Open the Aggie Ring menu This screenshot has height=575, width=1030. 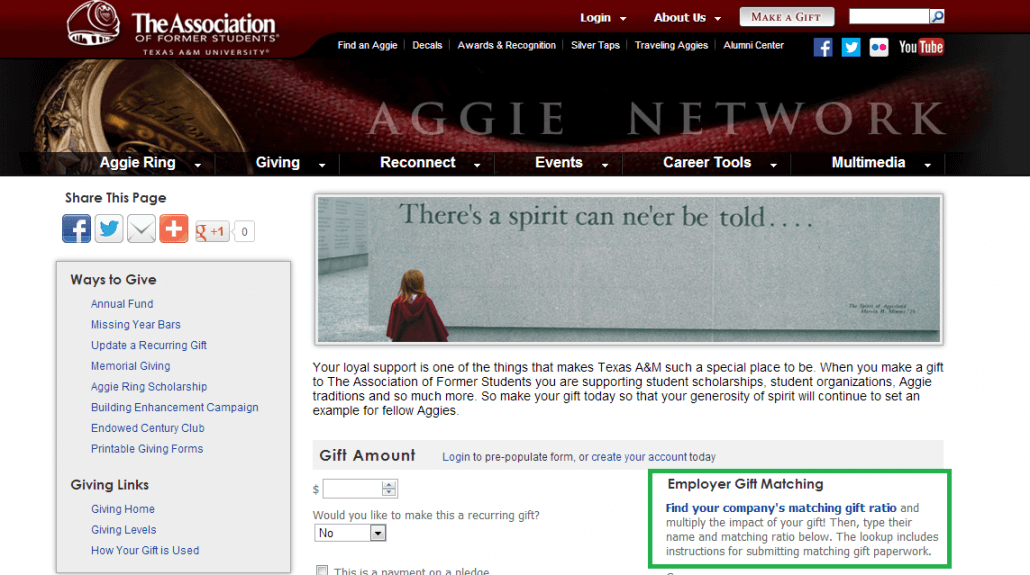(150, 163)
